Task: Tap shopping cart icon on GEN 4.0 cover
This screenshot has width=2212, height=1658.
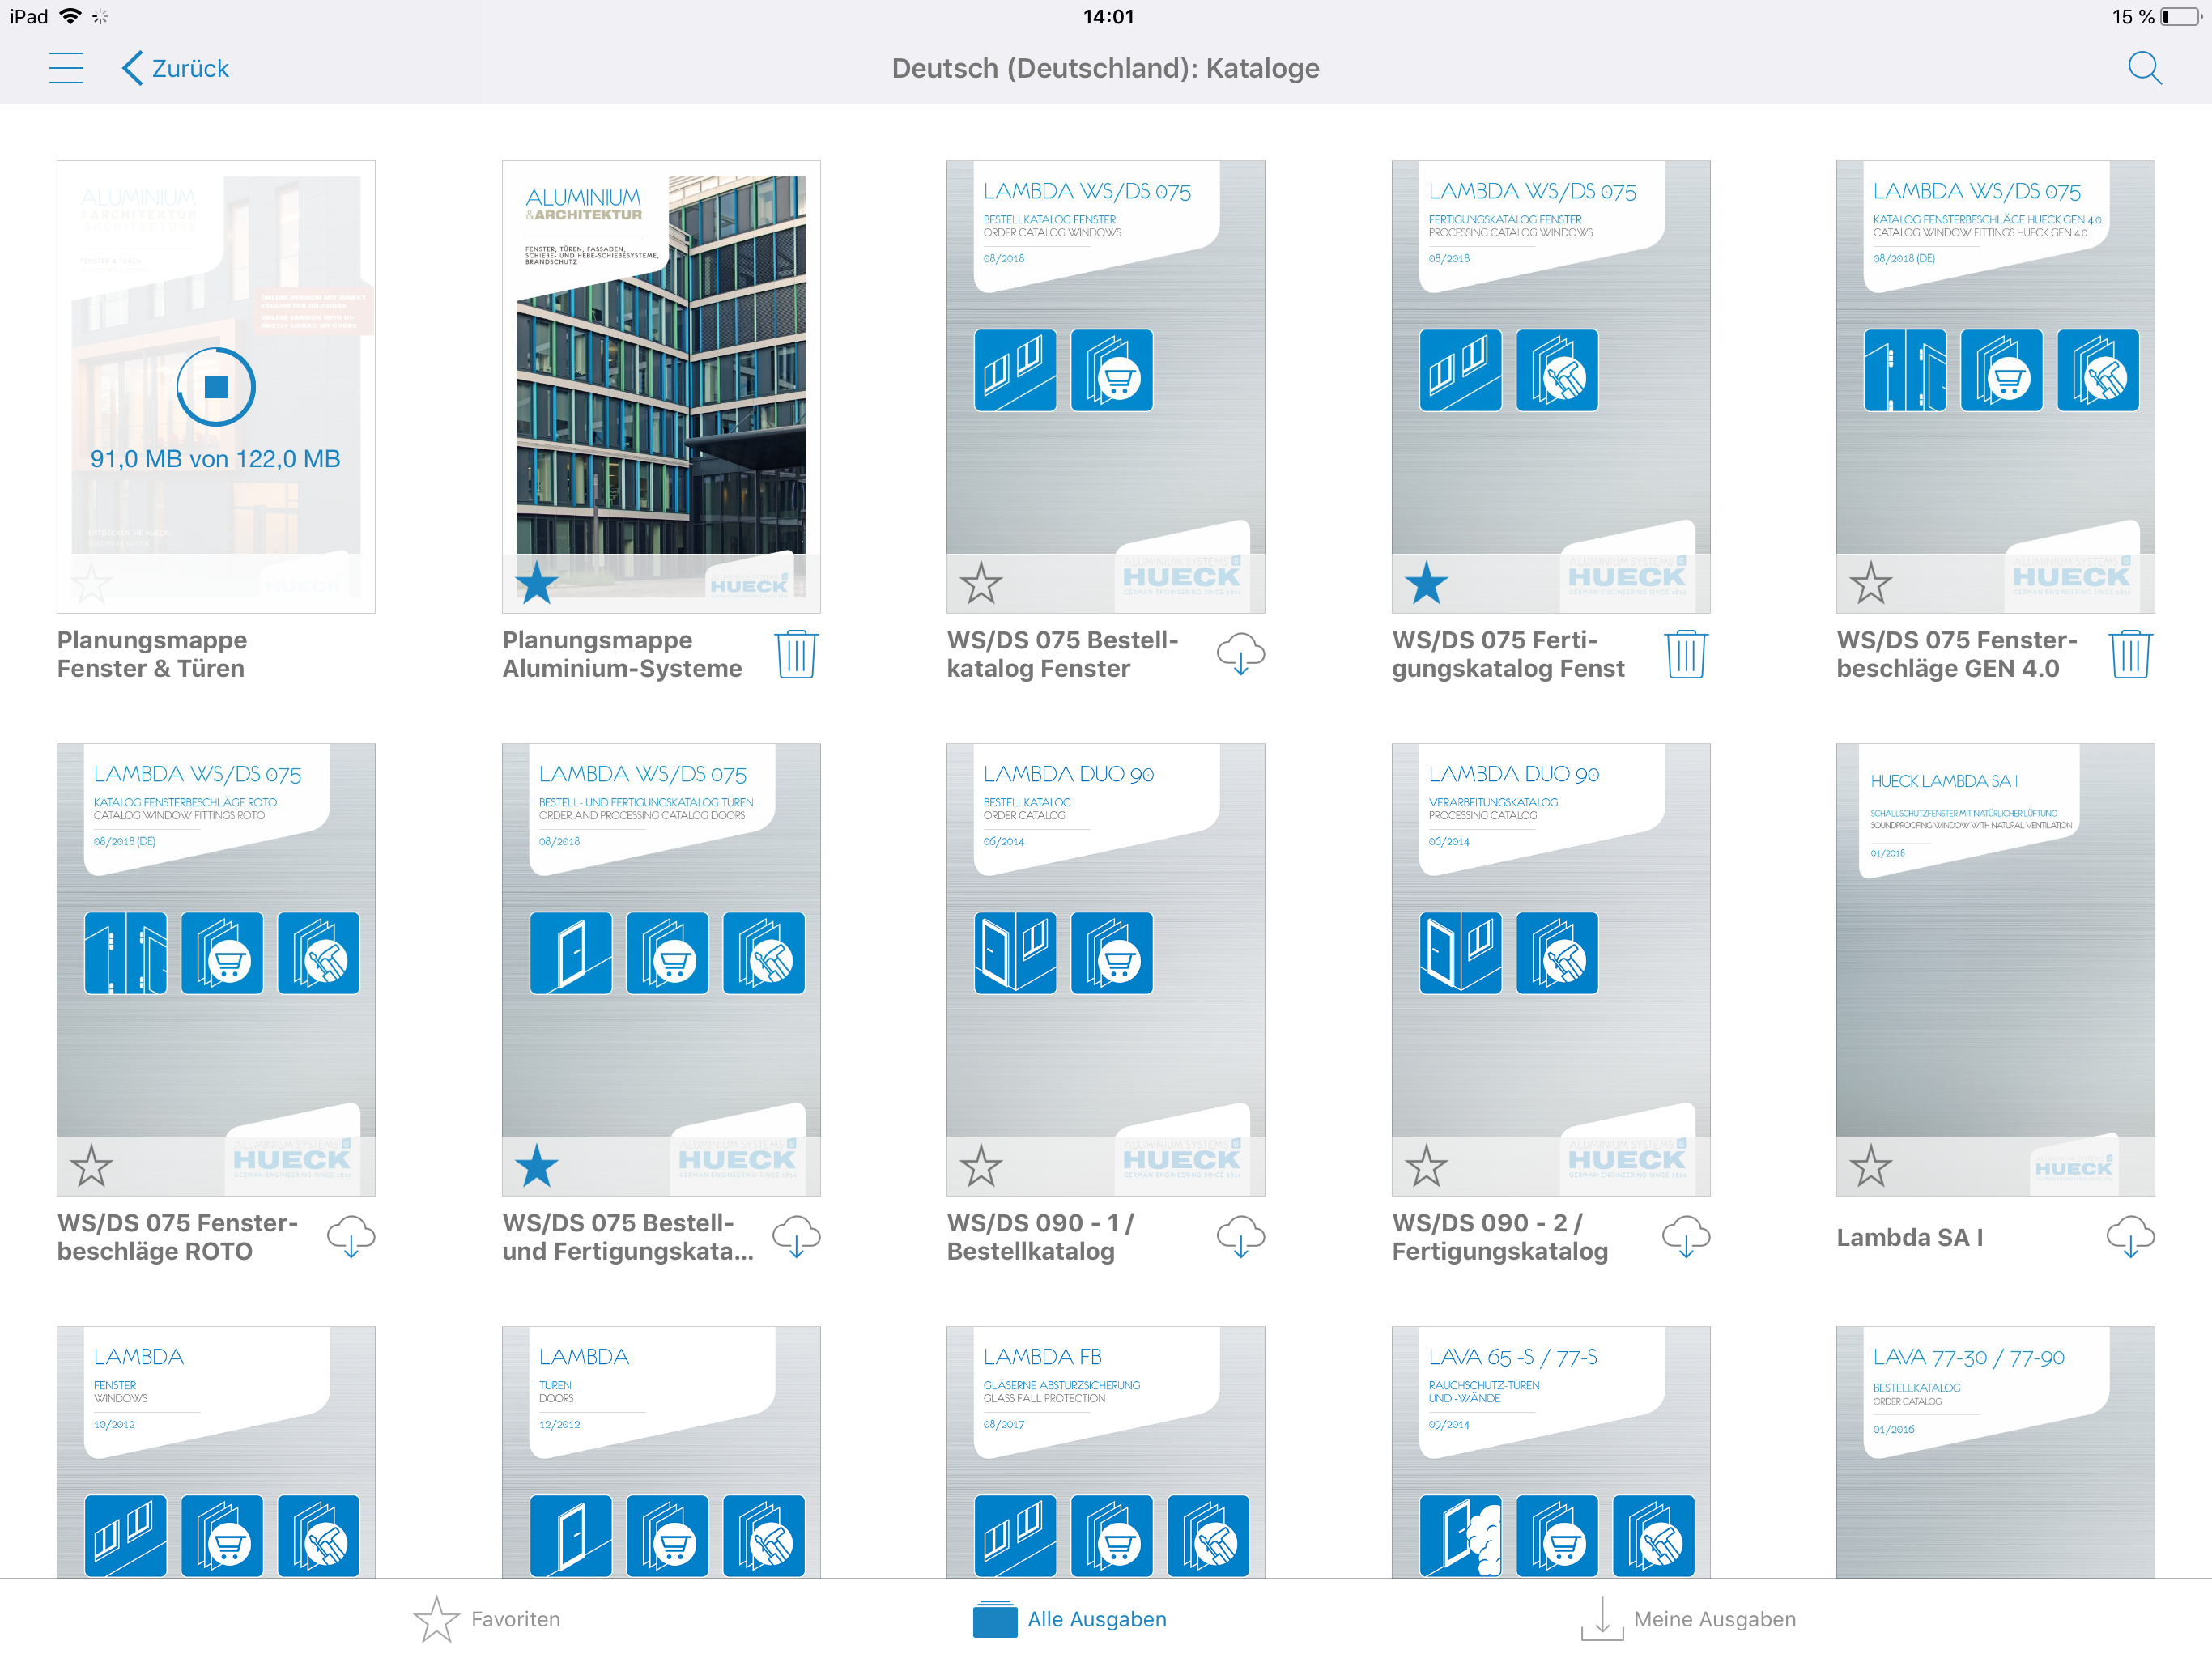Action: (x=2001, y=370)
